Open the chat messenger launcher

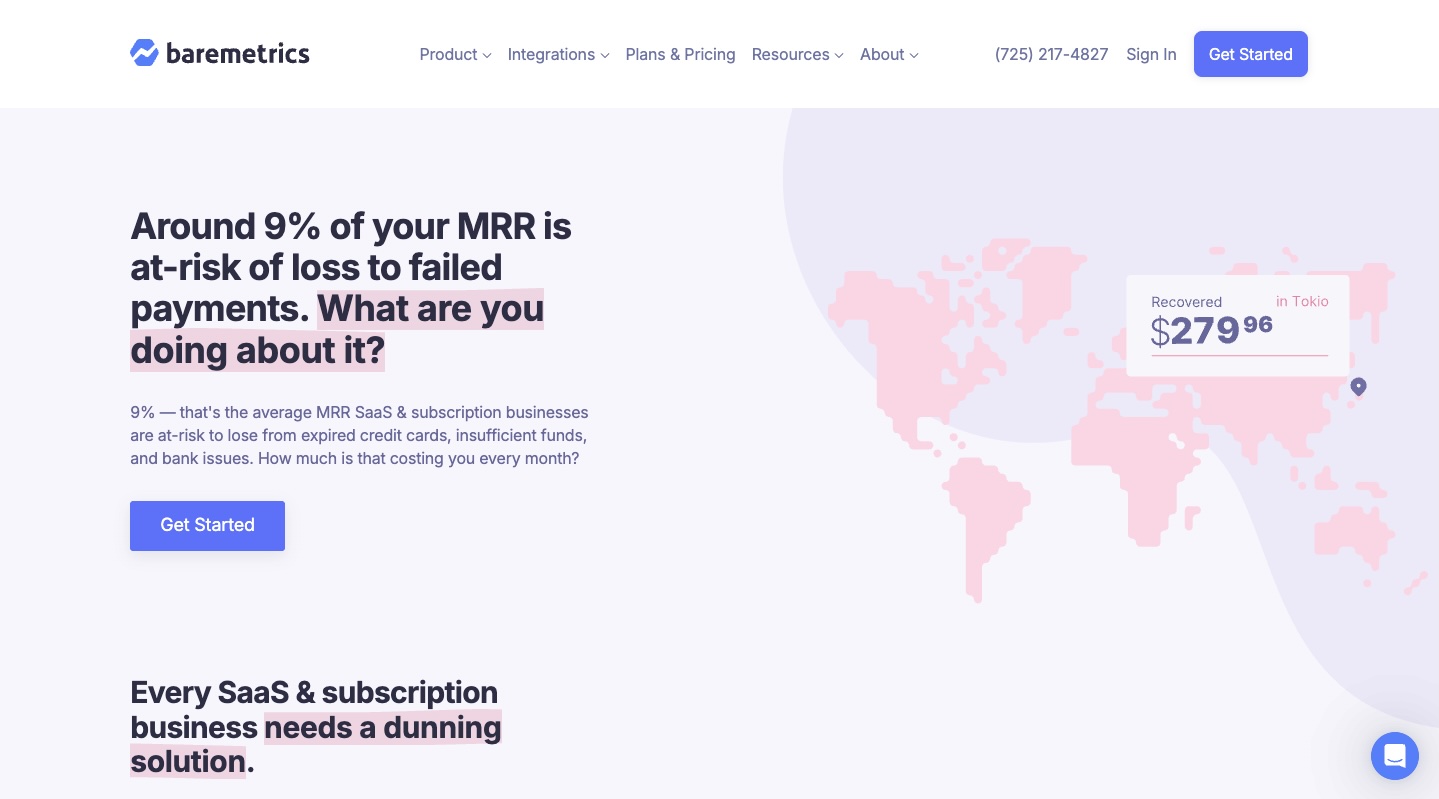pos(1394,755)
